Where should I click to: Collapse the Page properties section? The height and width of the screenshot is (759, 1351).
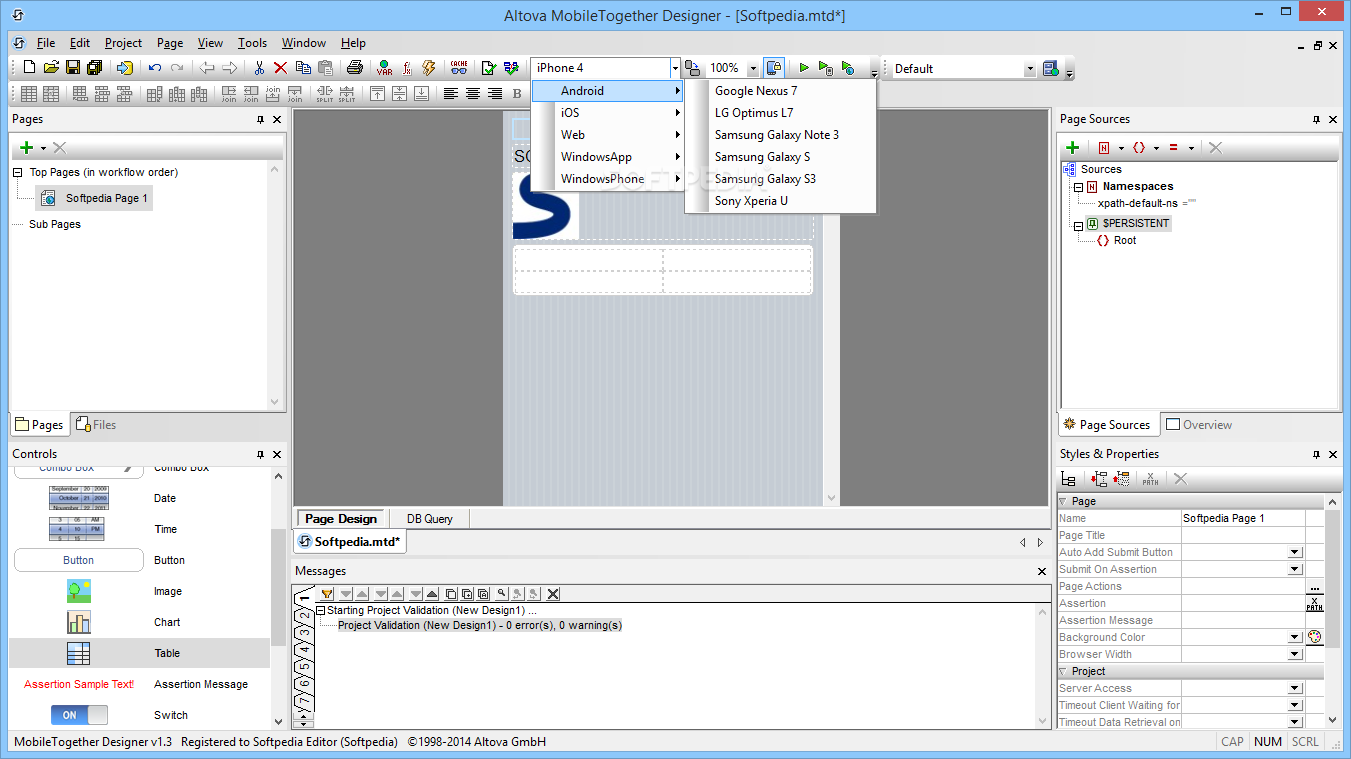tap(1063, 501)
